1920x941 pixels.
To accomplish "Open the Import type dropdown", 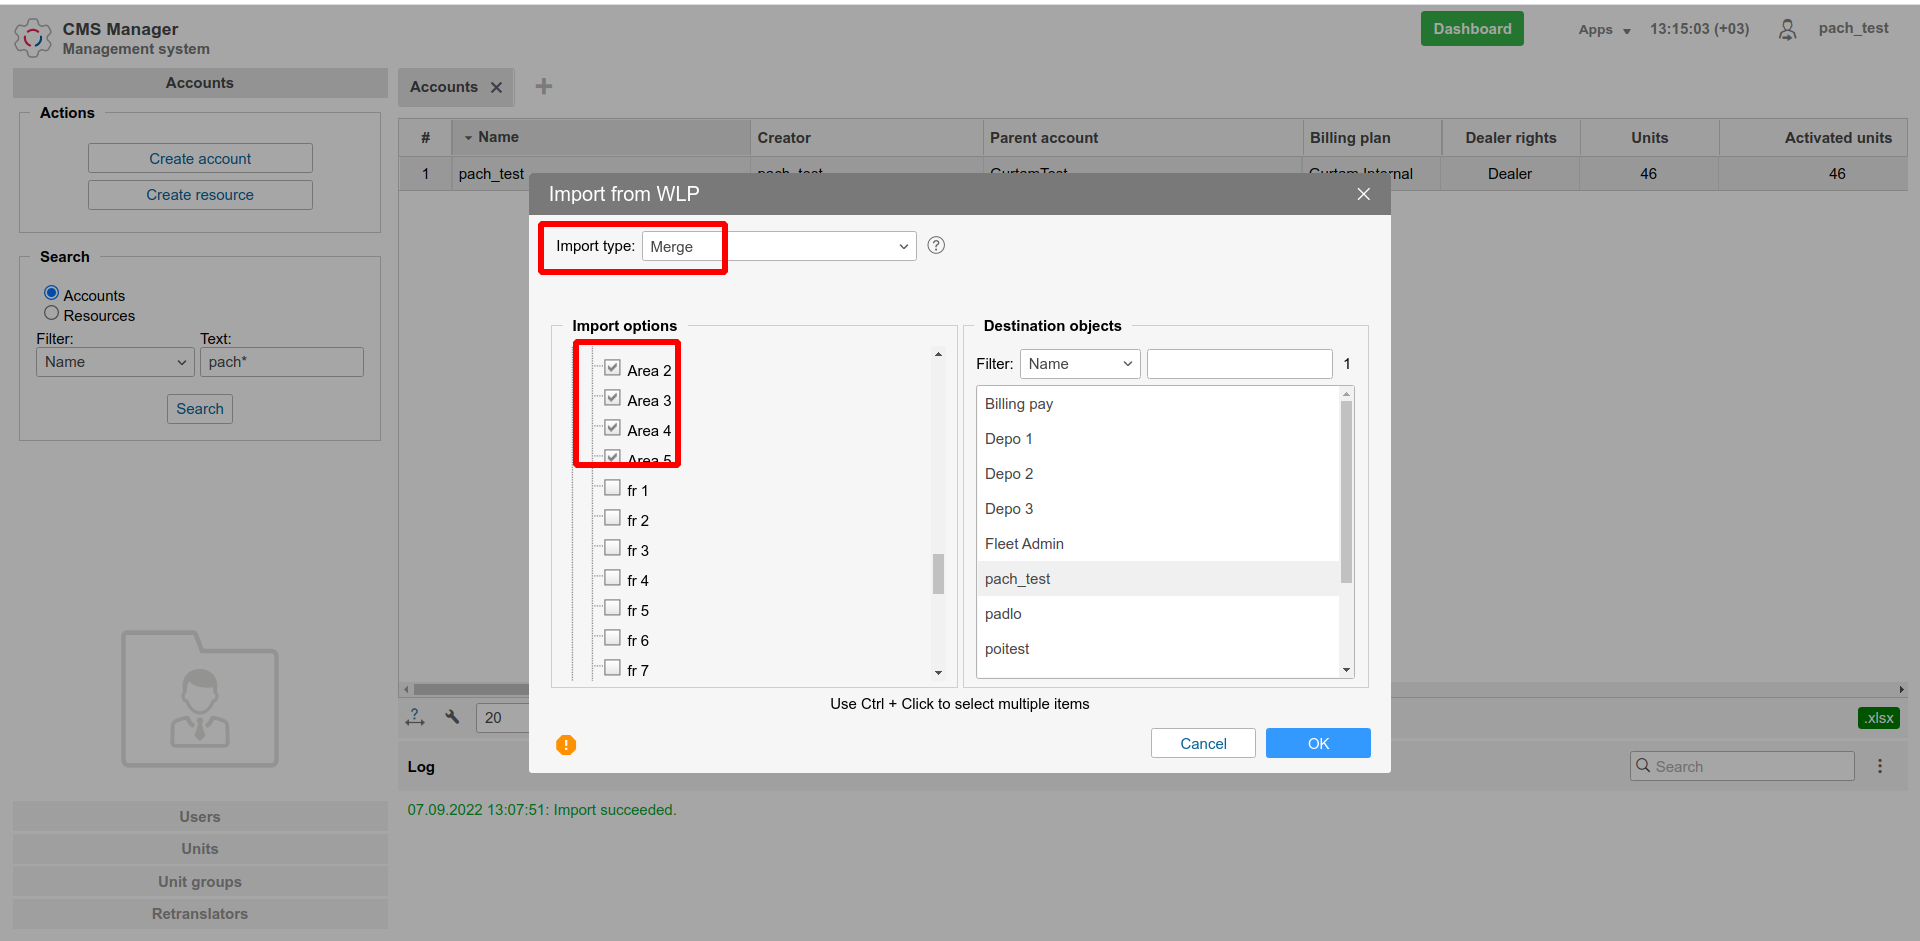I will (x=779, y=247).
